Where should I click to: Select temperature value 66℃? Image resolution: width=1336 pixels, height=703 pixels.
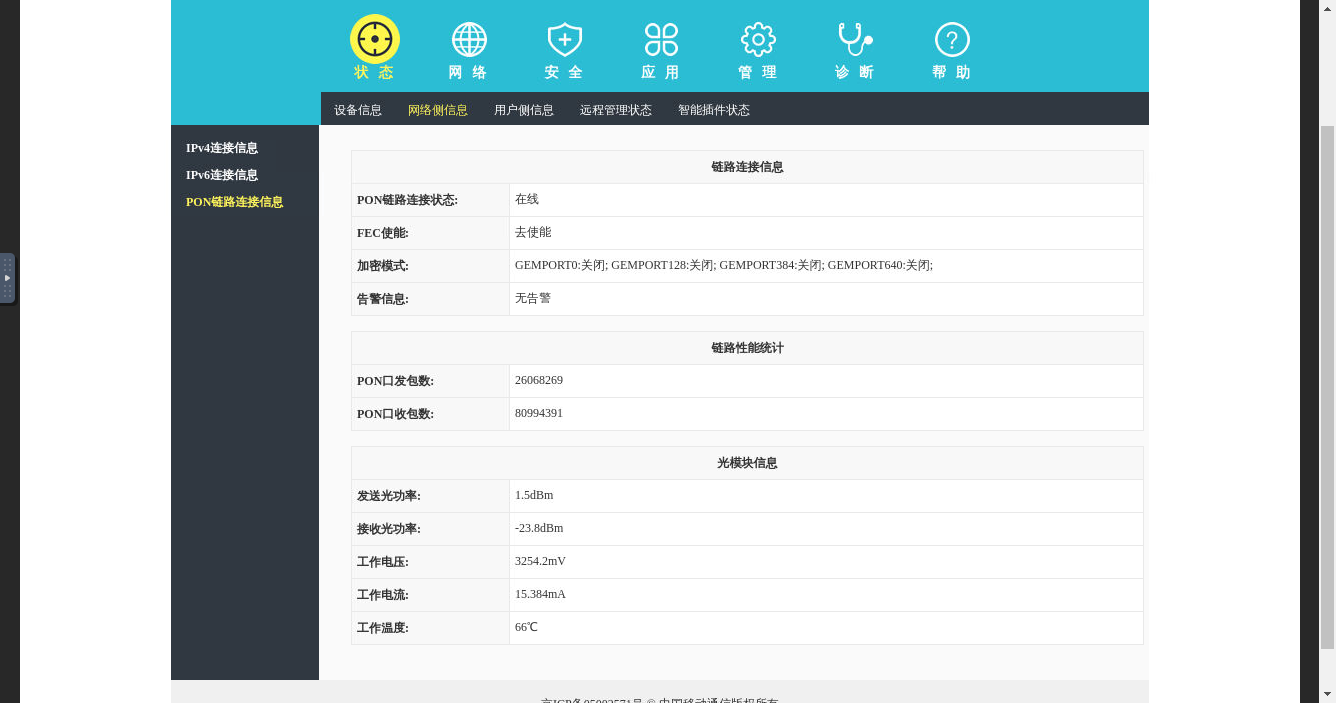pyautogui.click(x=526, y=627)
